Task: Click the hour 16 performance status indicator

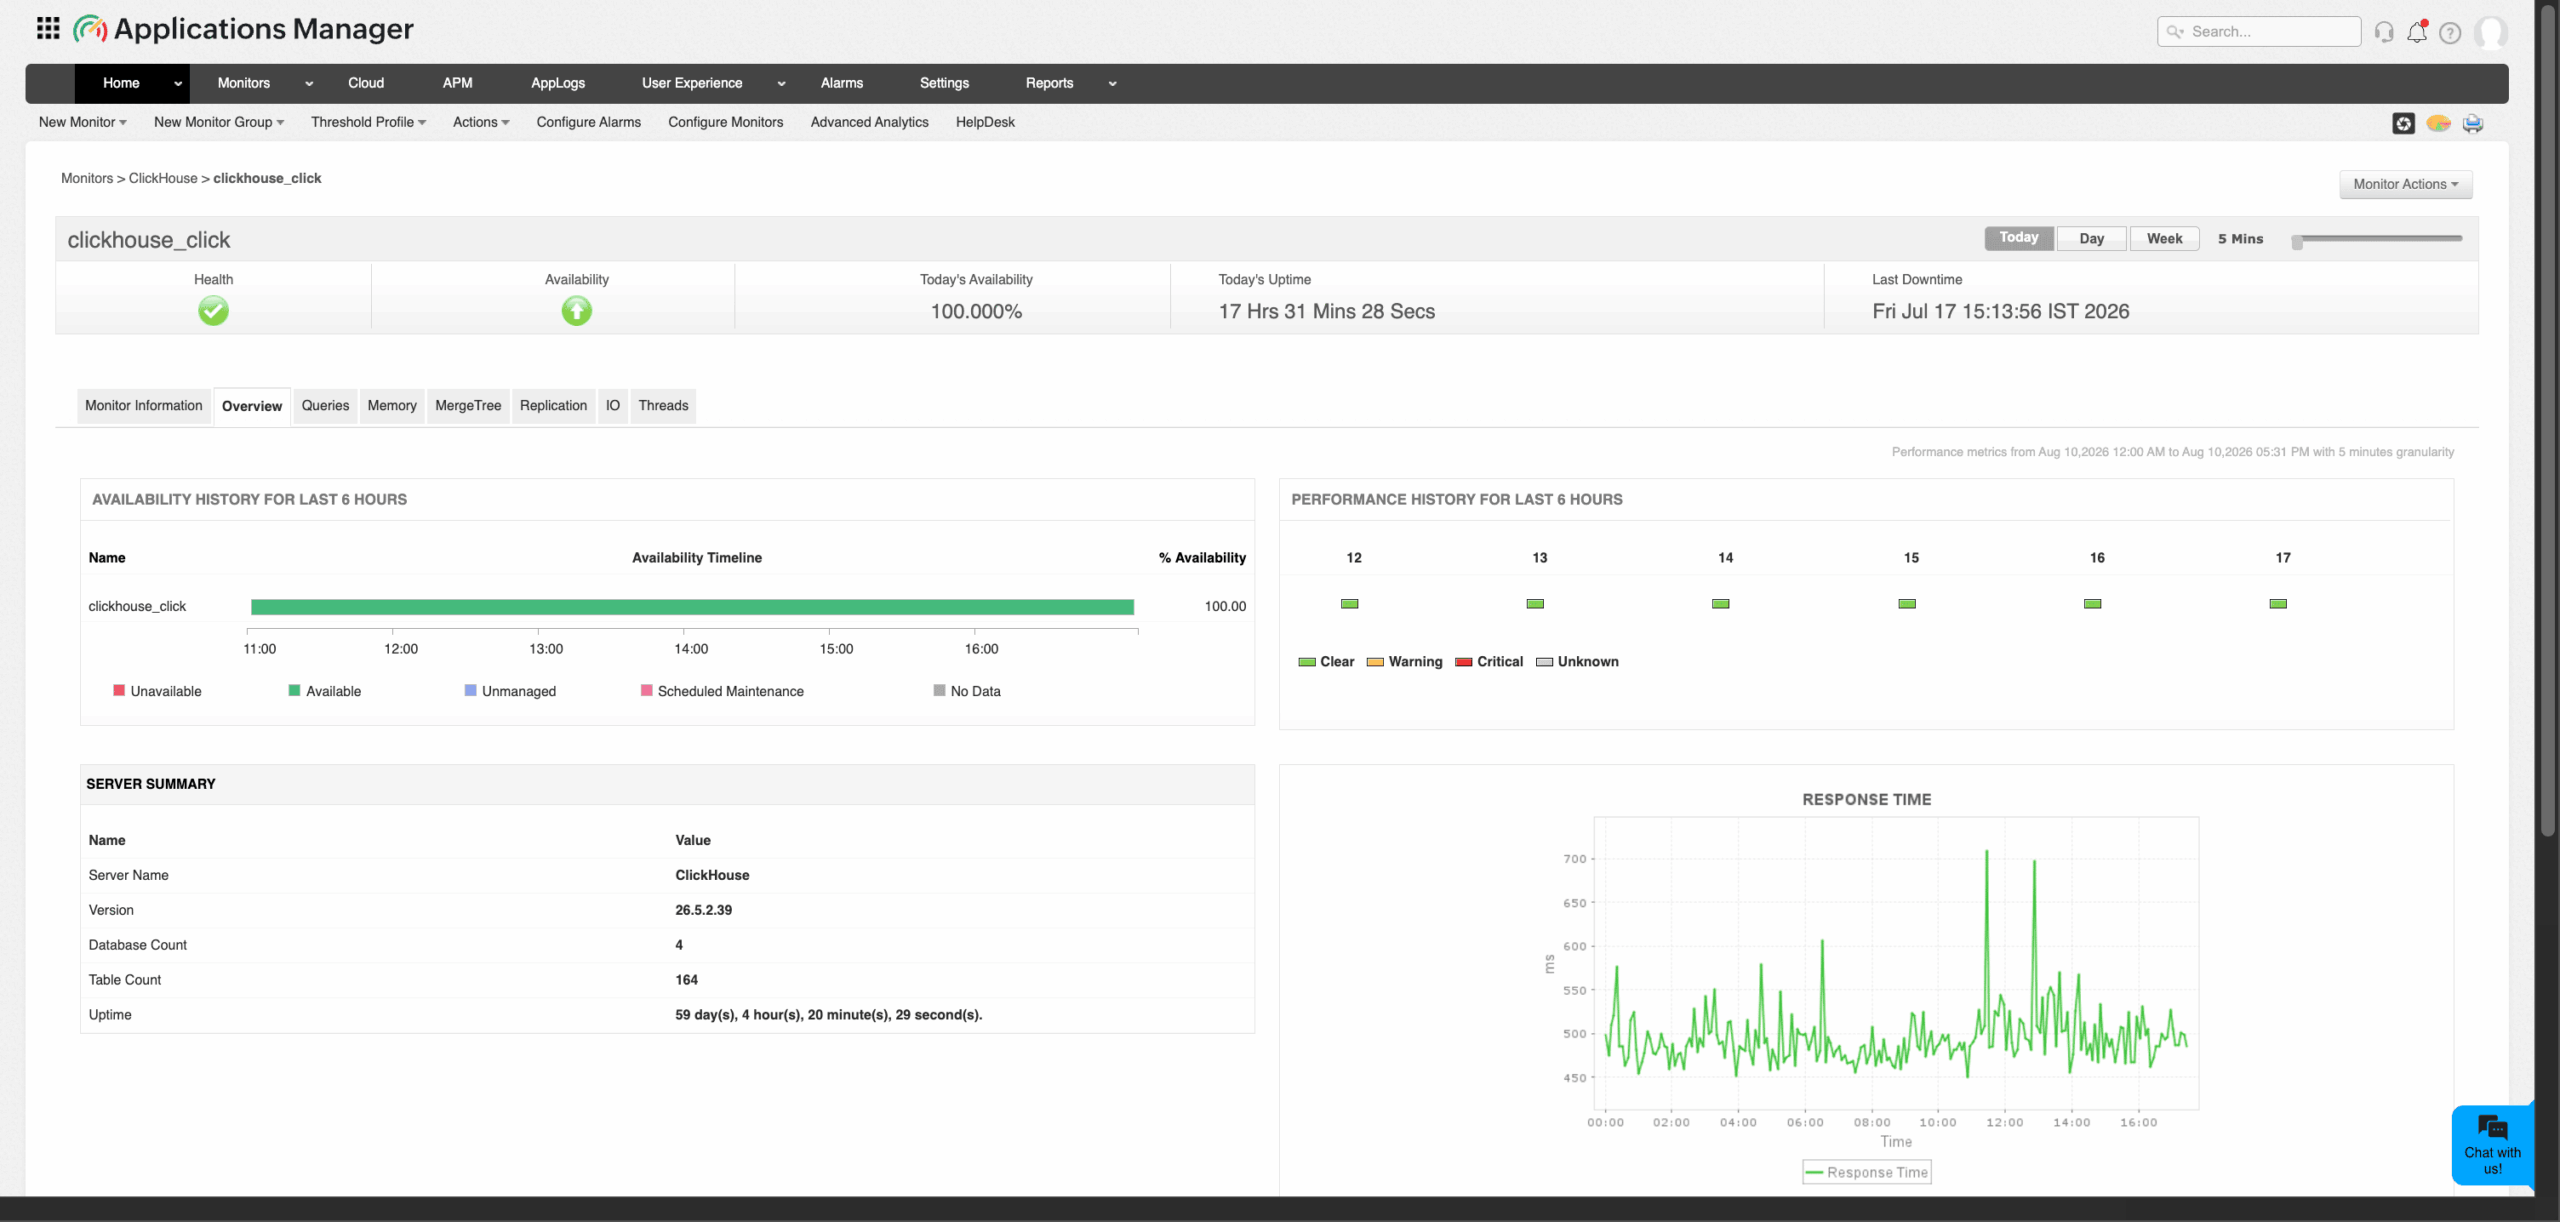Action: (x=2092, y=604)
